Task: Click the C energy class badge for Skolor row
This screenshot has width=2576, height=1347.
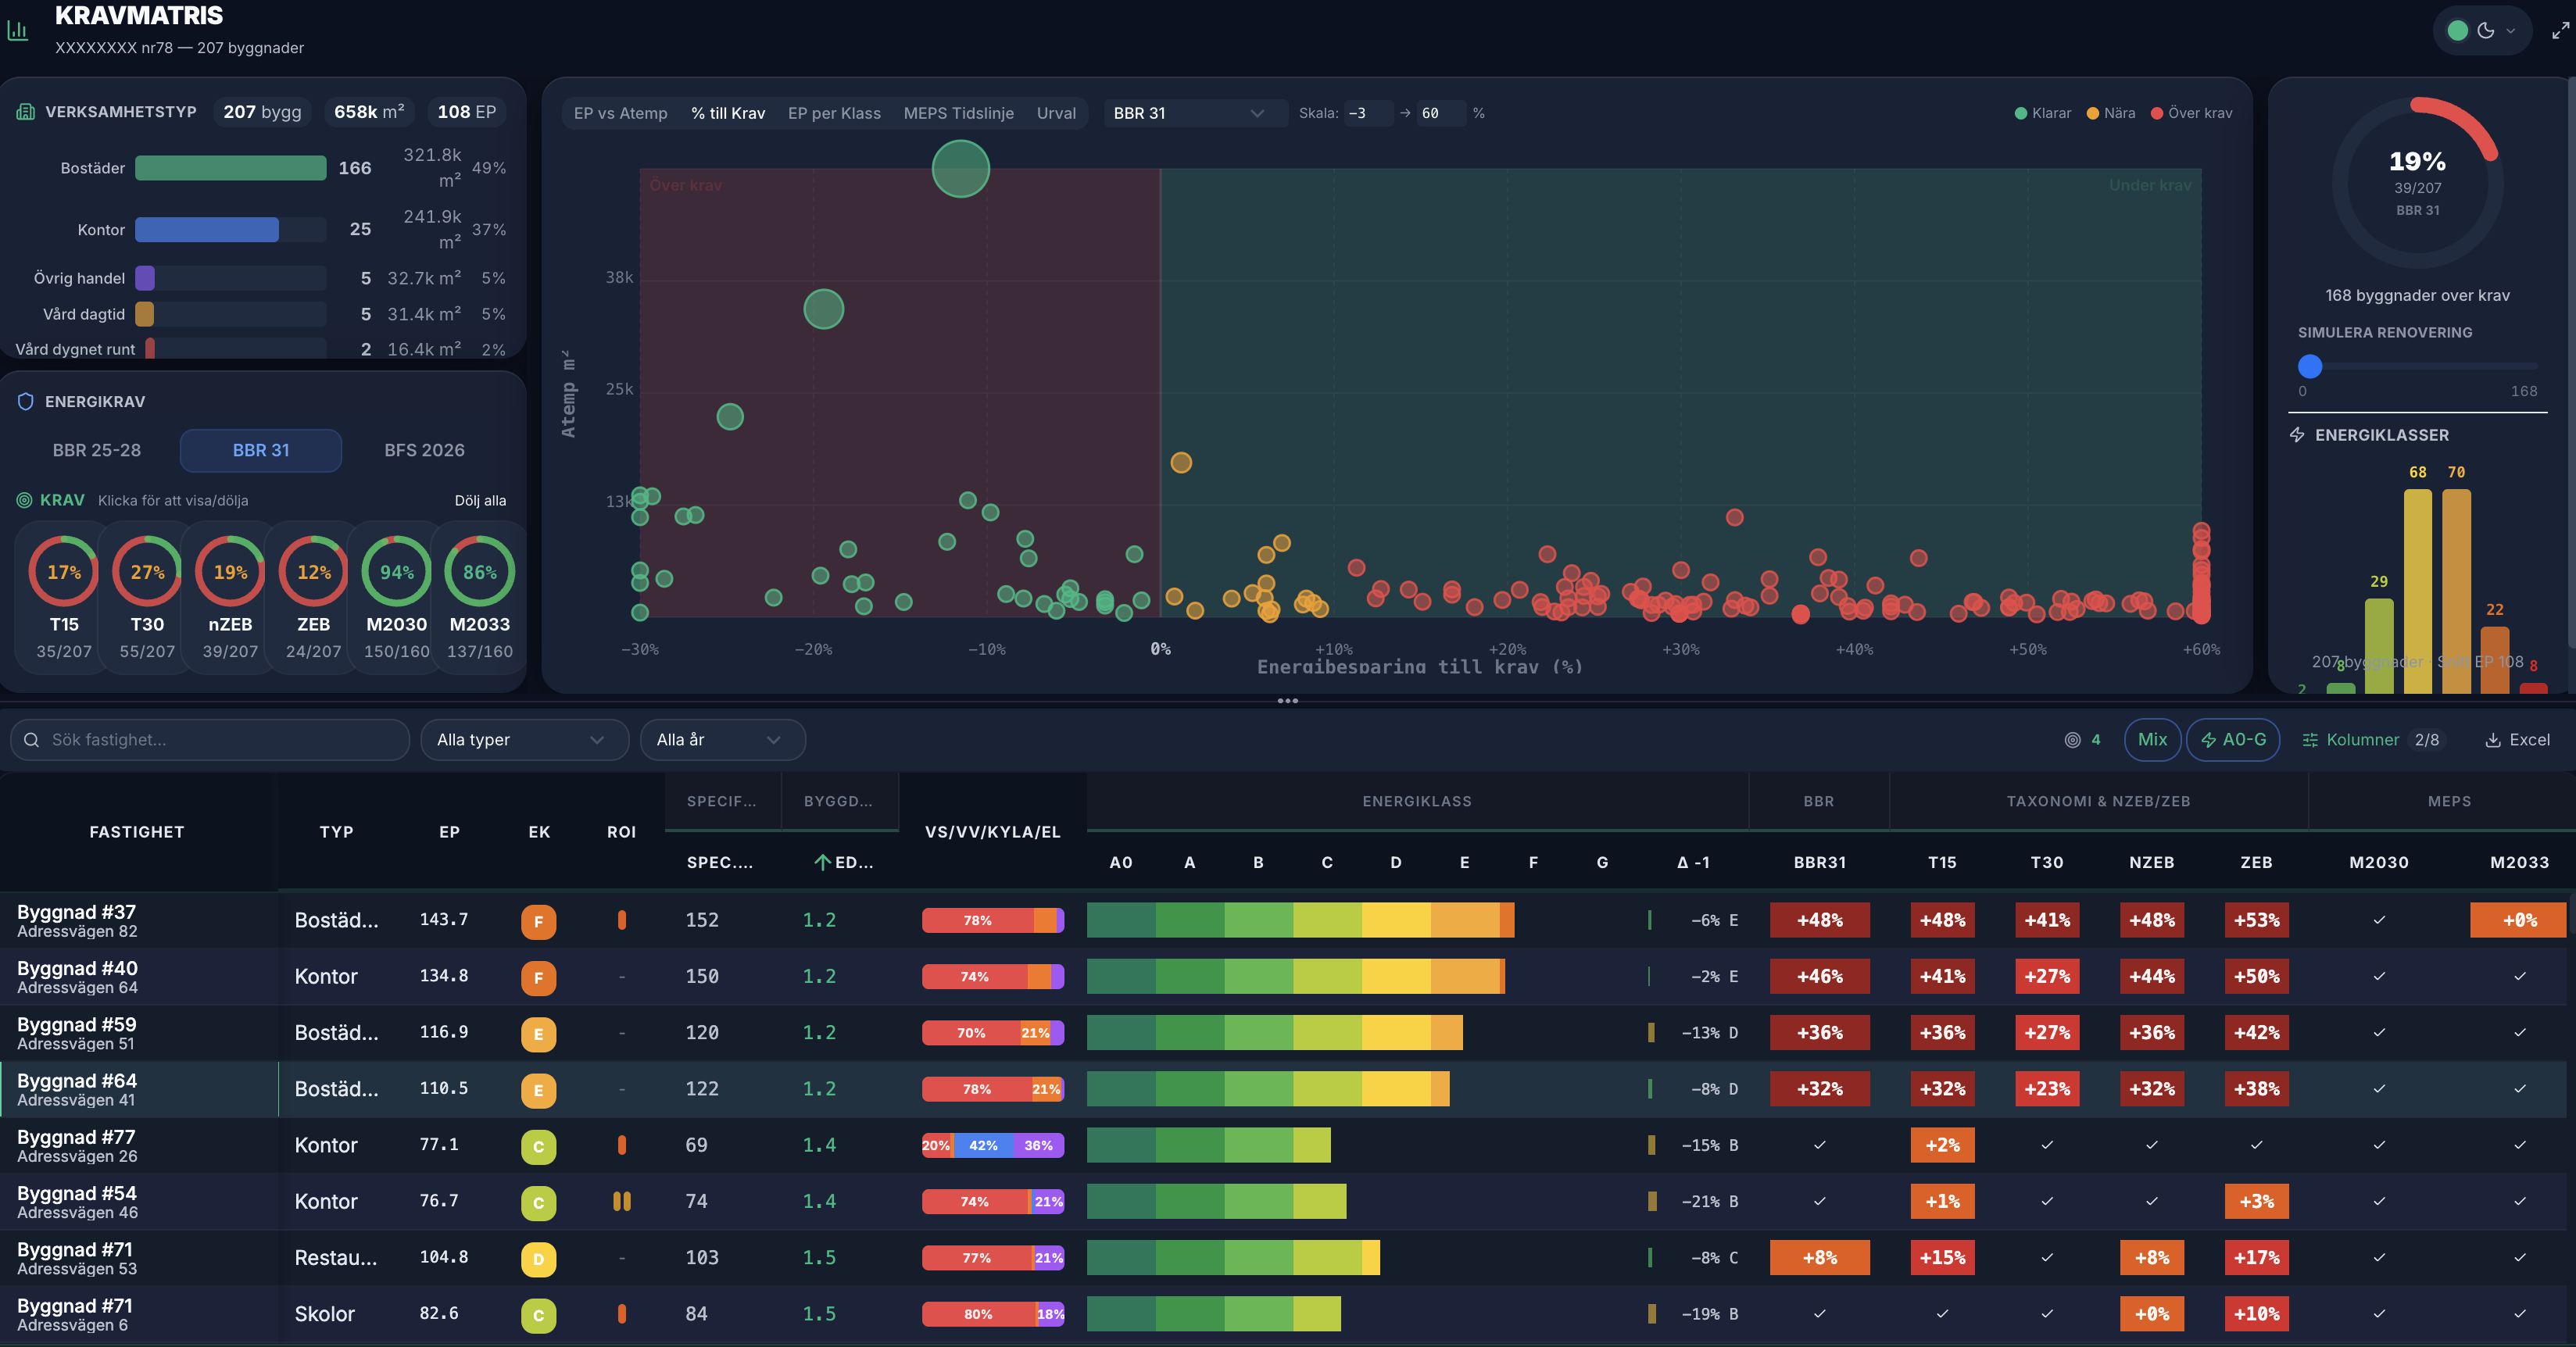Action: point(538,1315)
